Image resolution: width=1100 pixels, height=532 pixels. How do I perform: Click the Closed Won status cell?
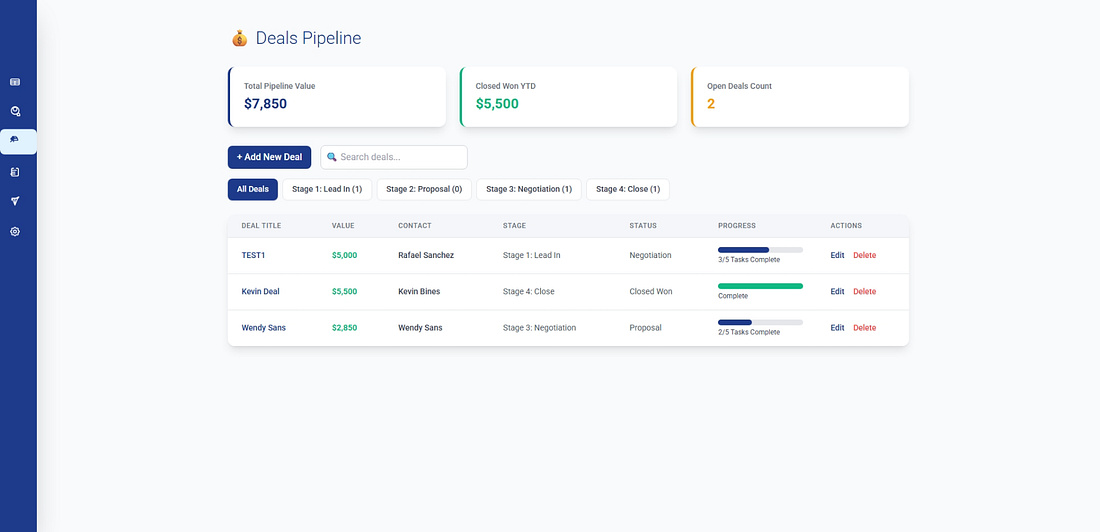coord(650,291)
